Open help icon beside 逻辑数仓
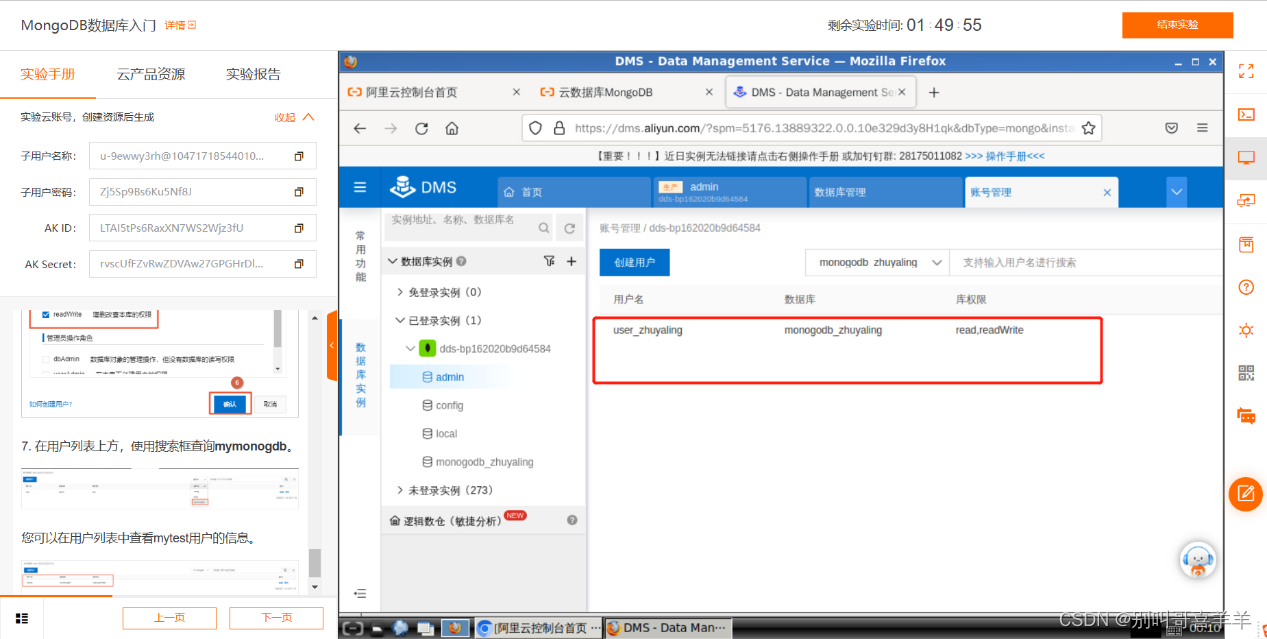This screenshot has width=1267, height=639. pos(572,520)
